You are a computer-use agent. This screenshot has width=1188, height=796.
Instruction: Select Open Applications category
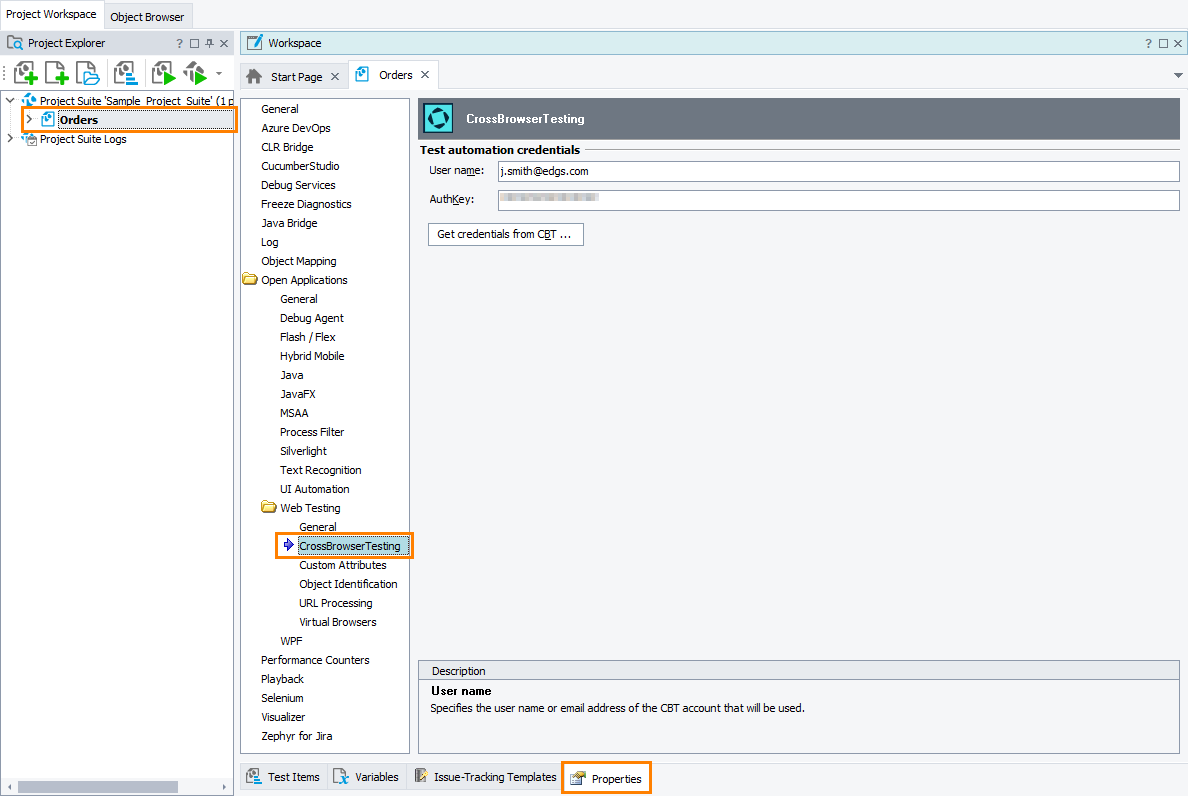click(x=304, y=279)
